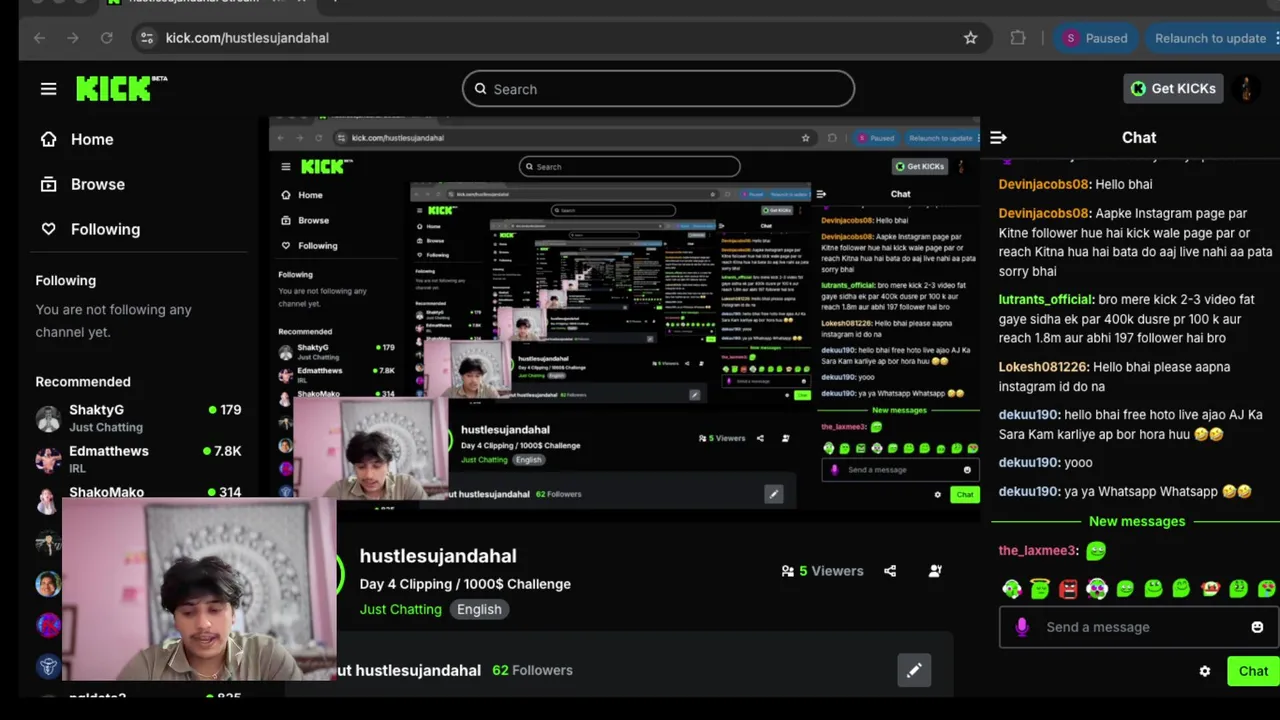1280x720 pixels.
Task: Open the browser extensions puzzle icon
Action: 1018,38
